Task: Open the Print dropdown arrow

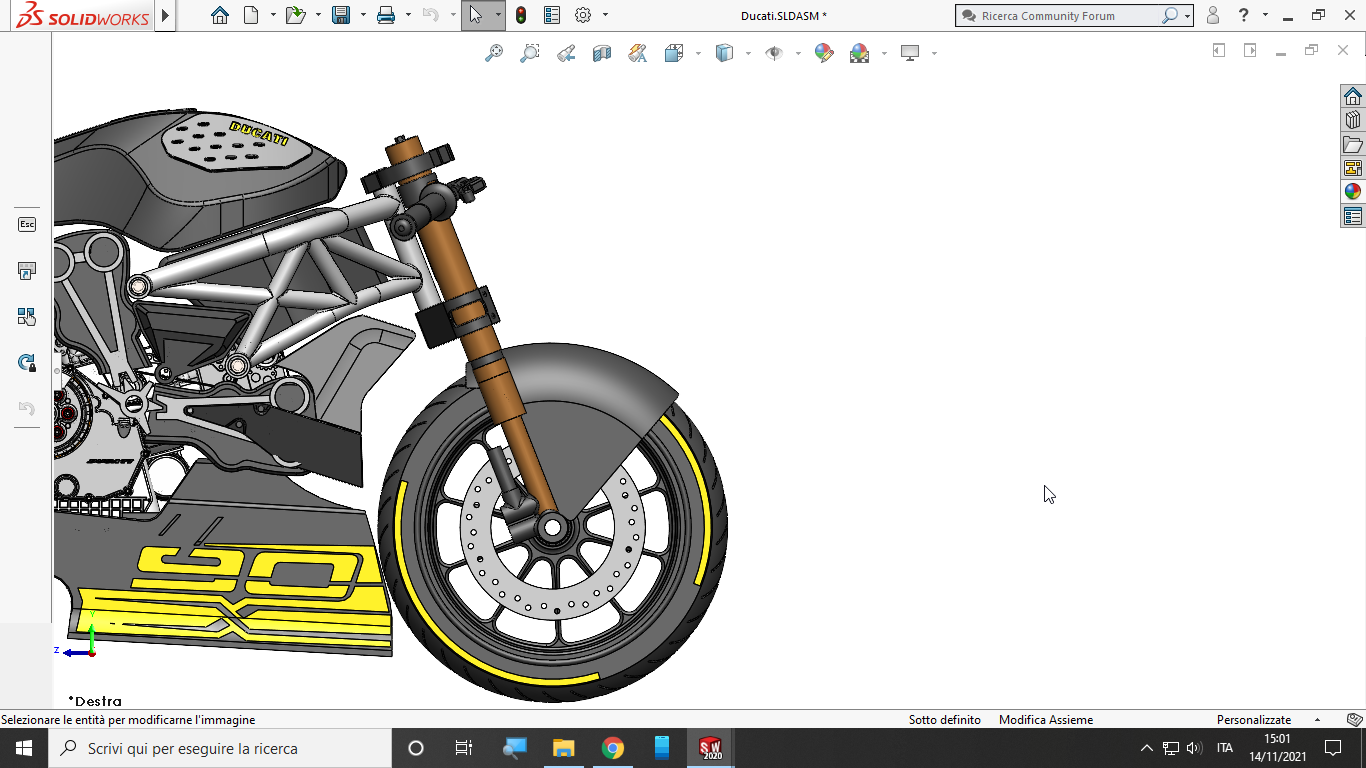Action: tap(408, 15)
